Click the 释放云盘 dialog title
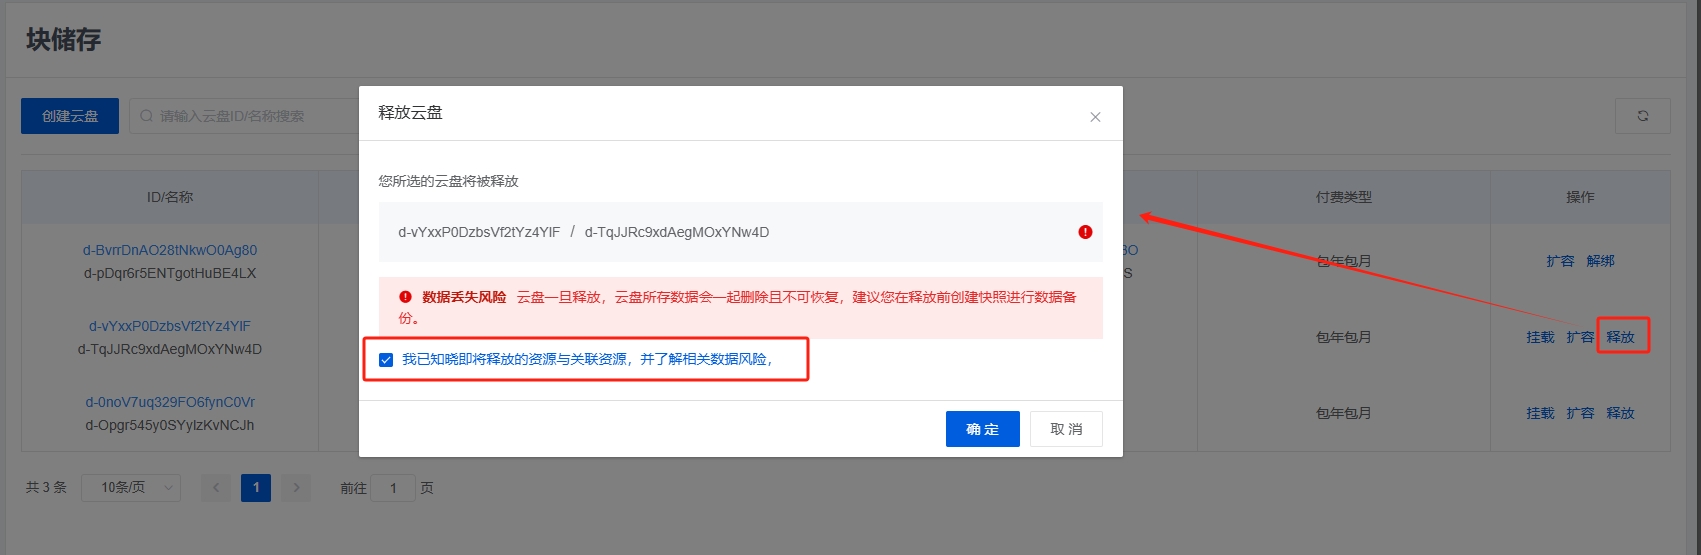Screen dimensions: 1701x555 point(410,113)
